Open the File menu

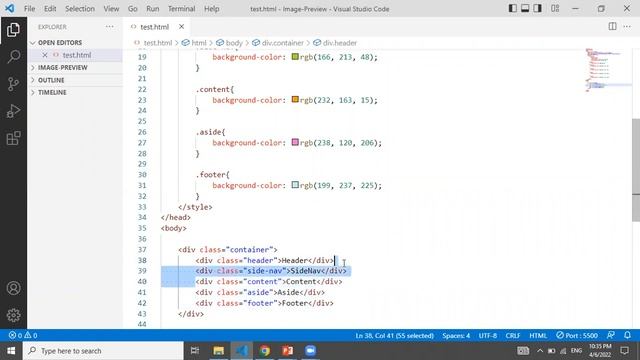click(x=29, y=9)
